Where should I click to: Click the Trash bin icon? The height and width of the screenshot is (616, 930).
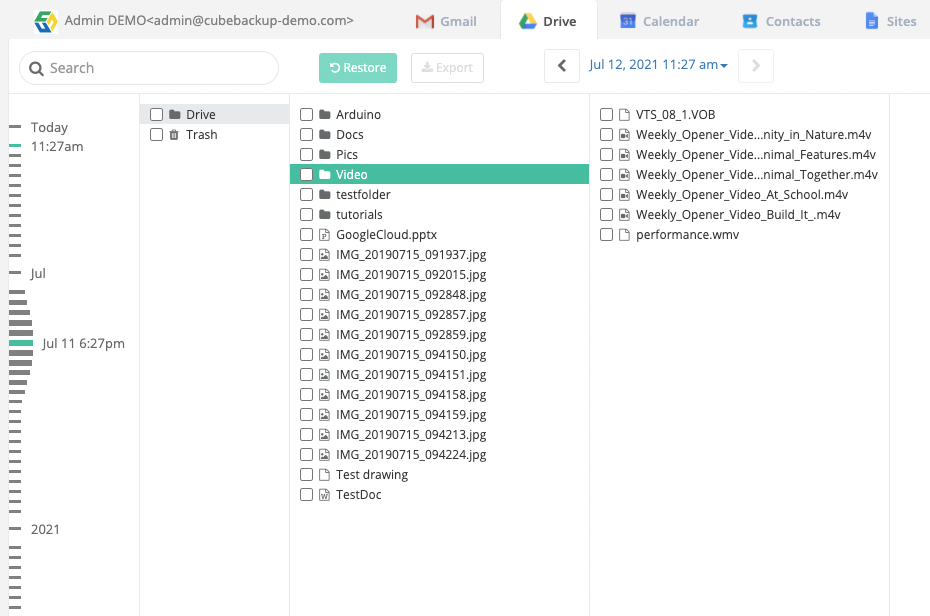click(x=174, y=135)
